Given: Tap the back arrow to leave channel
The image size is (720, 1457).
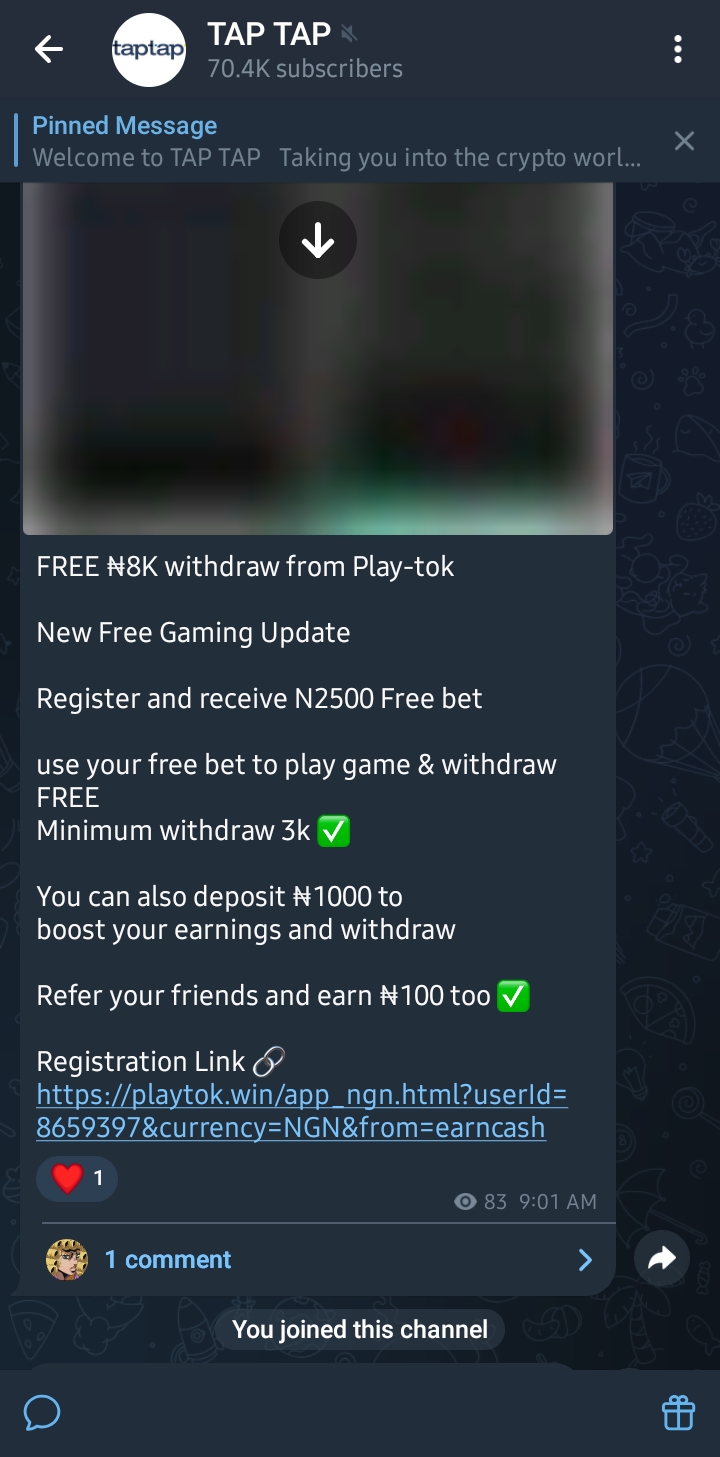Looking at the screenshot, I should click(x=48, y=49).
